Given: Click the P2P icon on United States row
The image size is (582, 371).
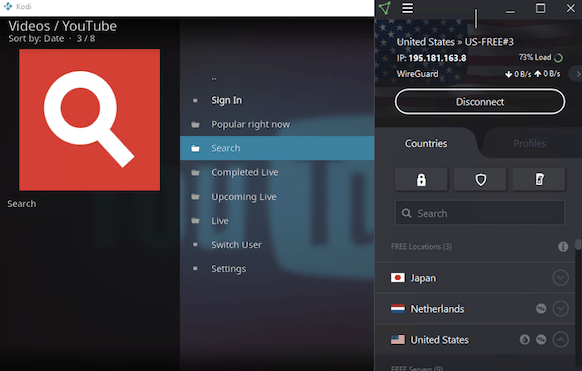Looking at the screenshot, I should coord(541,339).
